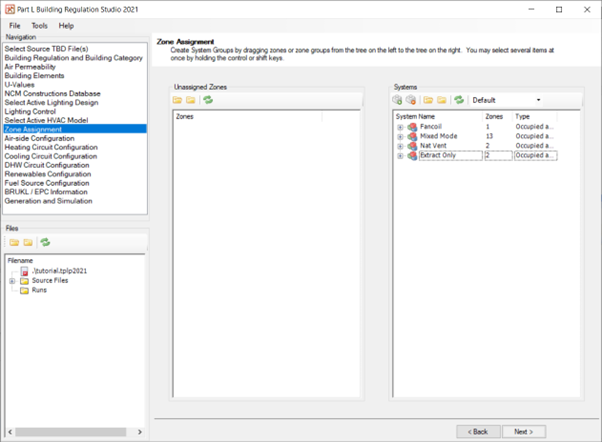Click scroll left arrow in Files panel
Screen dimensions: 602x442
[10, 432]
